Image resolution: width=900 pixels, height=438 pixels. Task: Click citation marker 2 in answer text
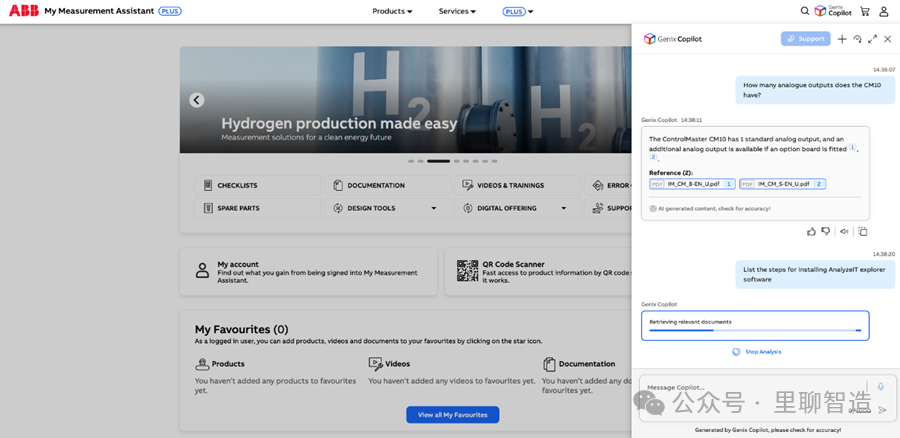coord(653,157)
